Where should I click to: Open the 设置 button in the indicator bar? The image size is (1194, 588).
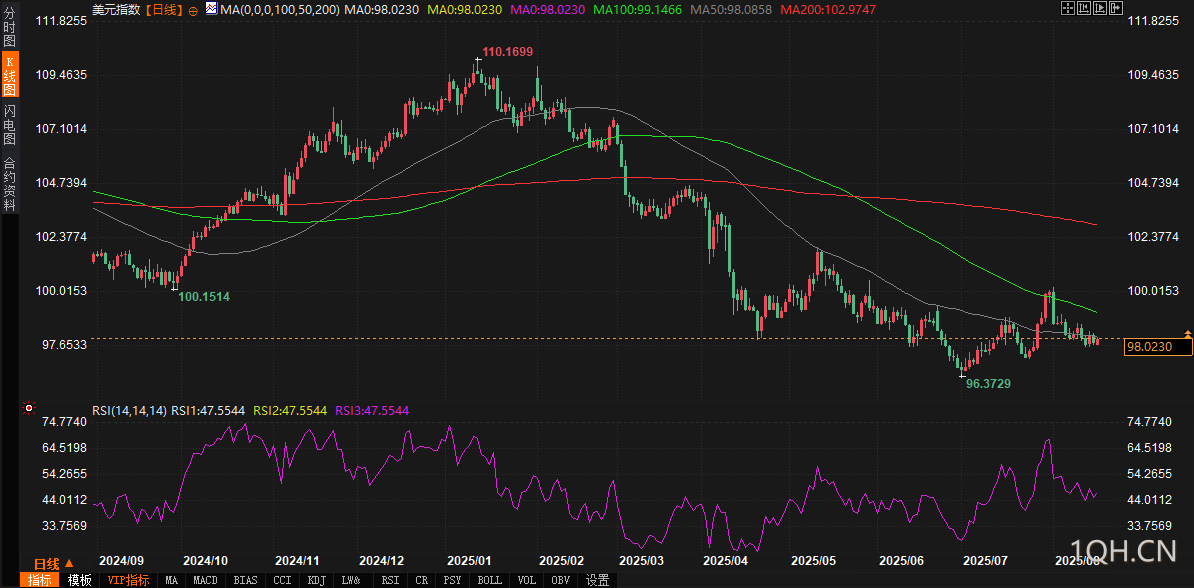click(x=597, y=580)
